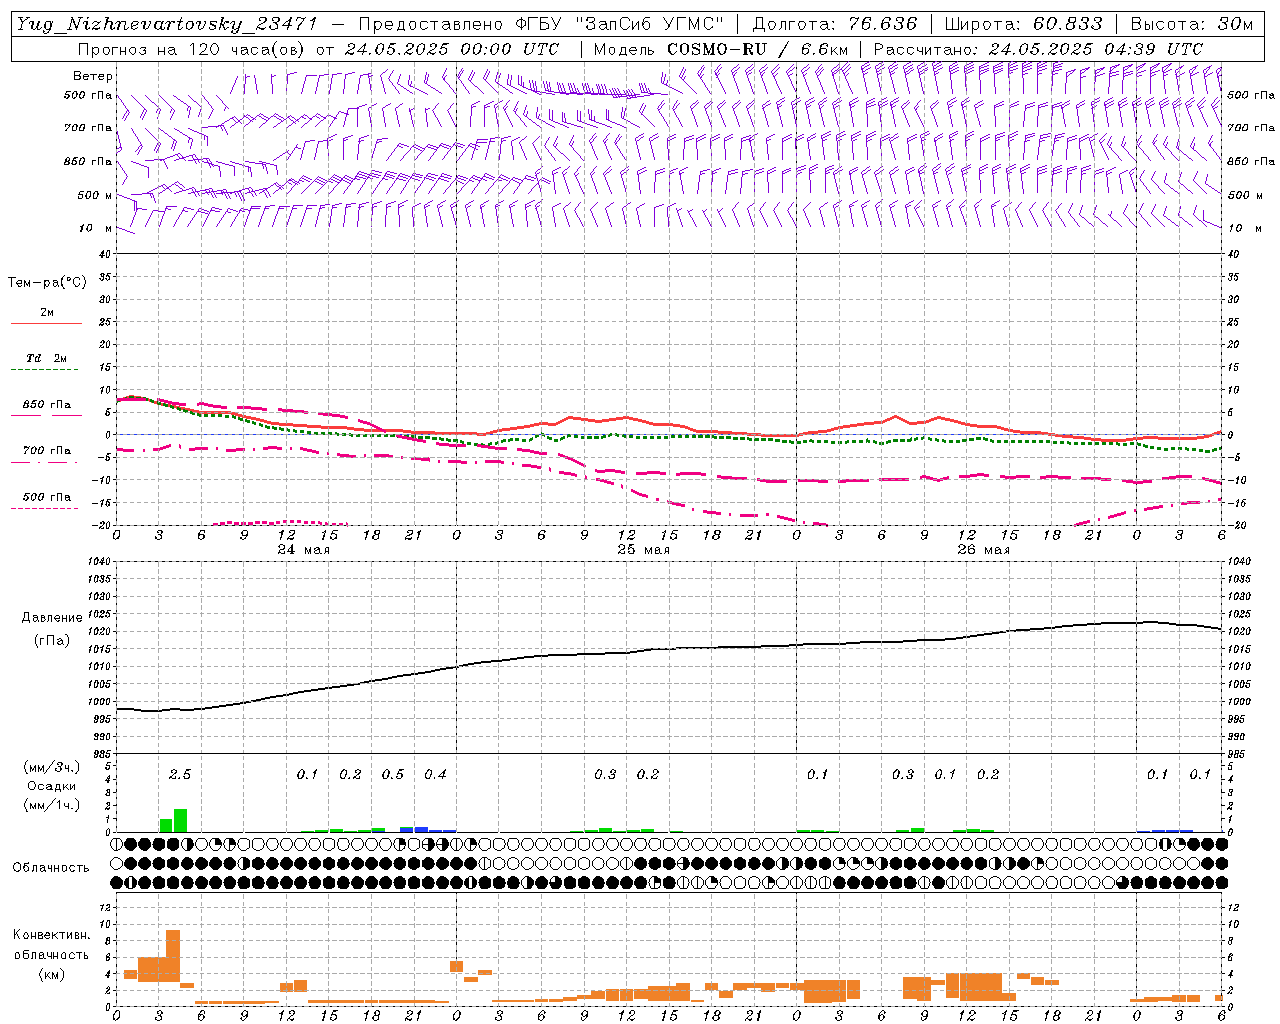This screenshot has height=1024, width=1280.
Task: Click the 10 м wind level label on left
Action: (96, 229)
